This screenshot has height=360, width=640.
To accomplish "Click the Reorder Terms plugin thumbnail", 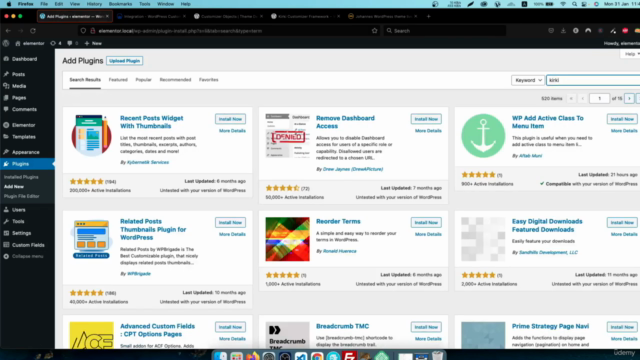I will [x=287, y=239].
